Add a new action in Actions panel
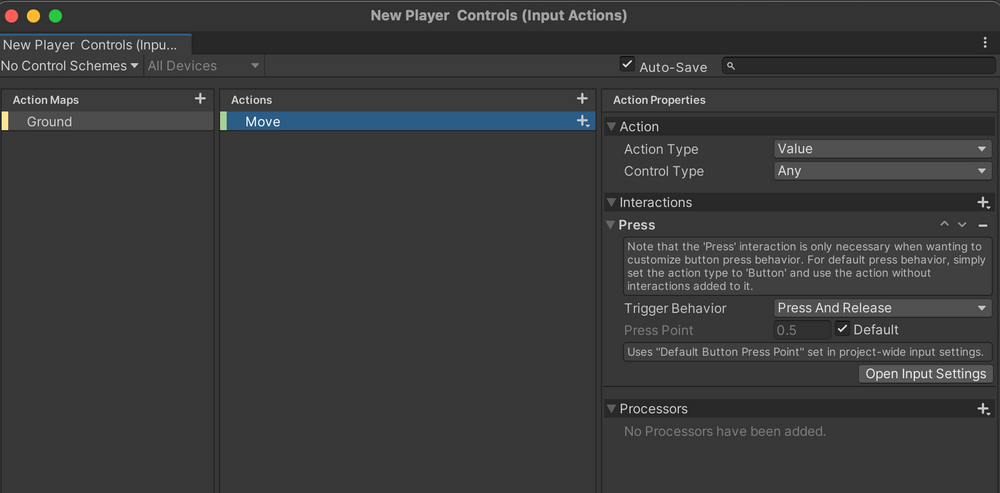This screenshot has height=493, width=1000. [x=582, y=99]
